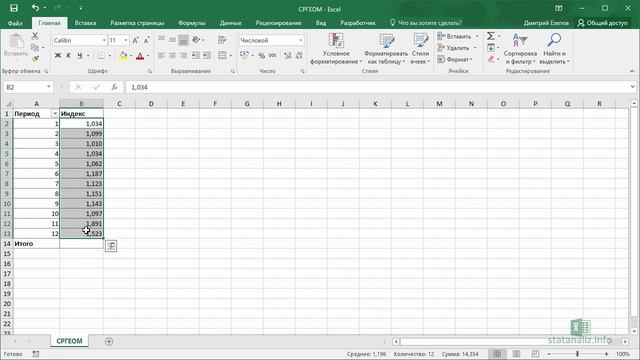Apply a thousands separator format (000)

(273, 56)
